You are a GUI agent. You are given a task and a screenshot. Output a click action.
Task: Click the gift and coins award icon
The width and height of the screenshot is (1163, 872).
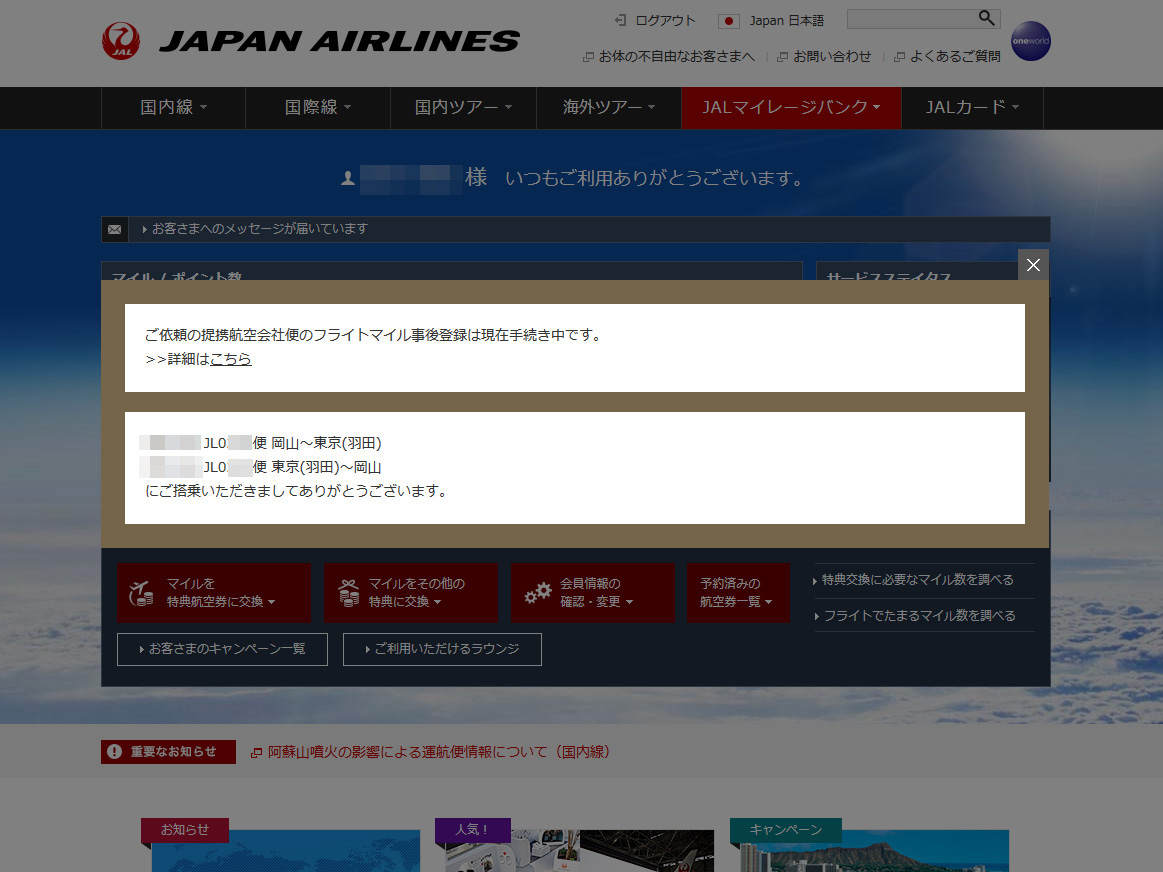pos(349,592)
